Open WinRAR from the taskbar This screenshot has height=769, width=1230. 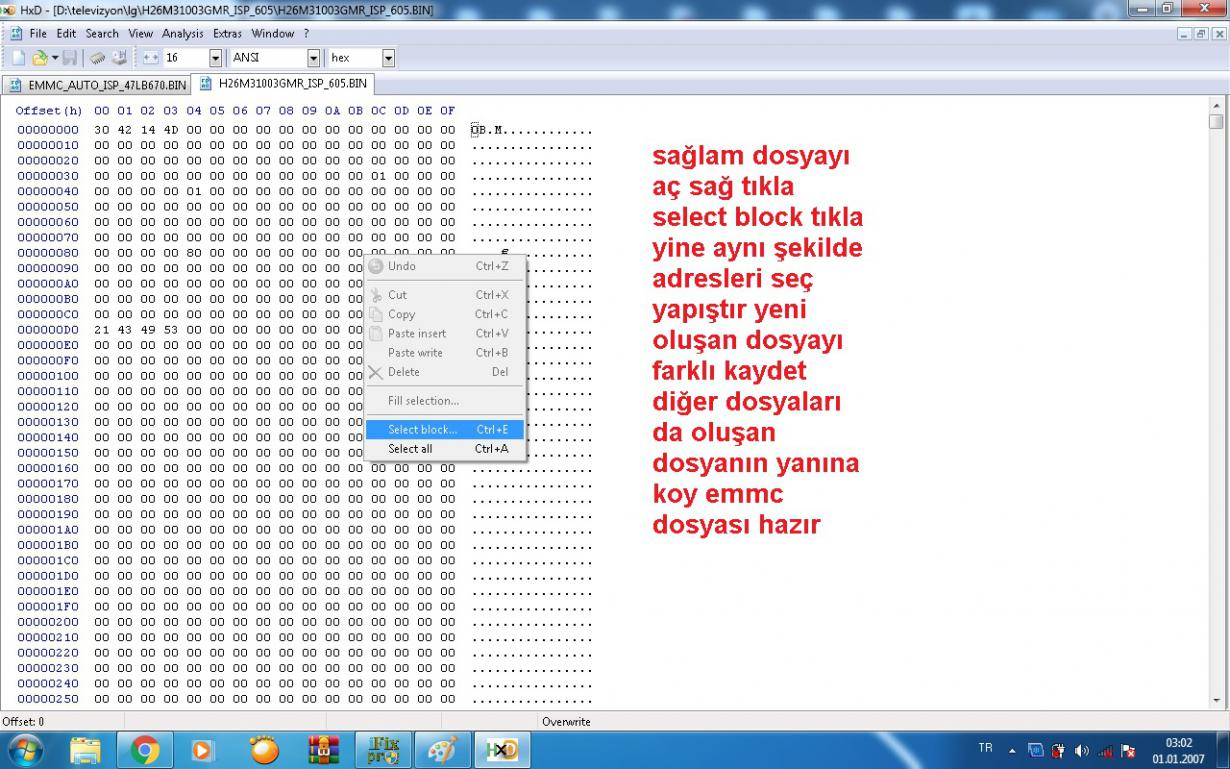324,750
